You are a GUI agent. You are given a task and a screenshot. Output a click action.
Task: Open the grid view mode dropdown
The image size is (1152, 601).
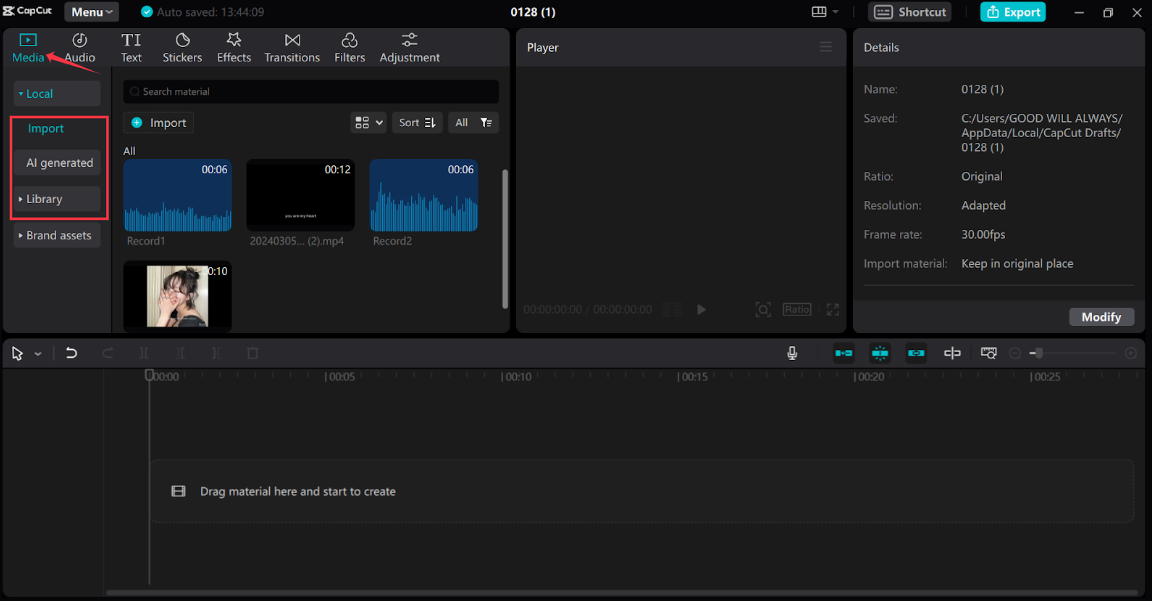369,123
